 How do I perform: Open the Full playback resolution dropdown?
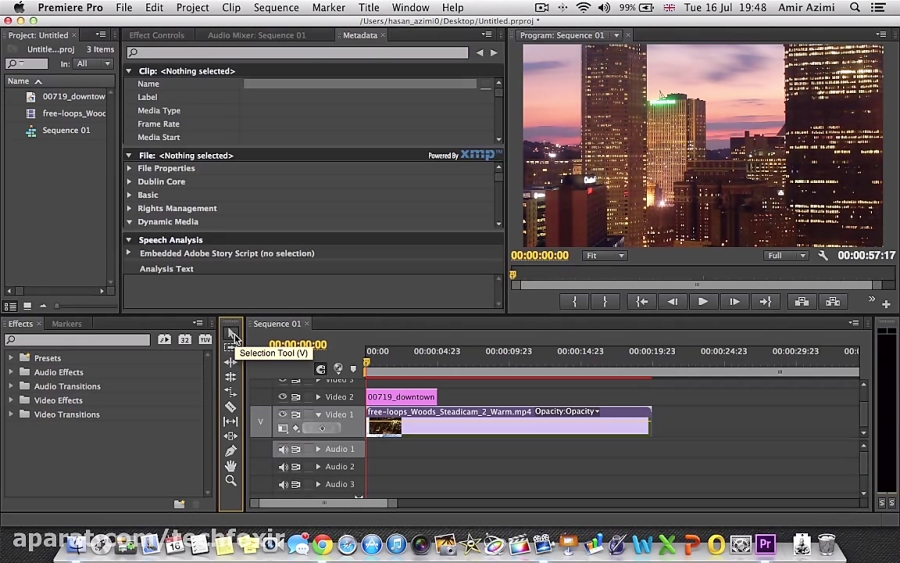(x=785, y=255)
